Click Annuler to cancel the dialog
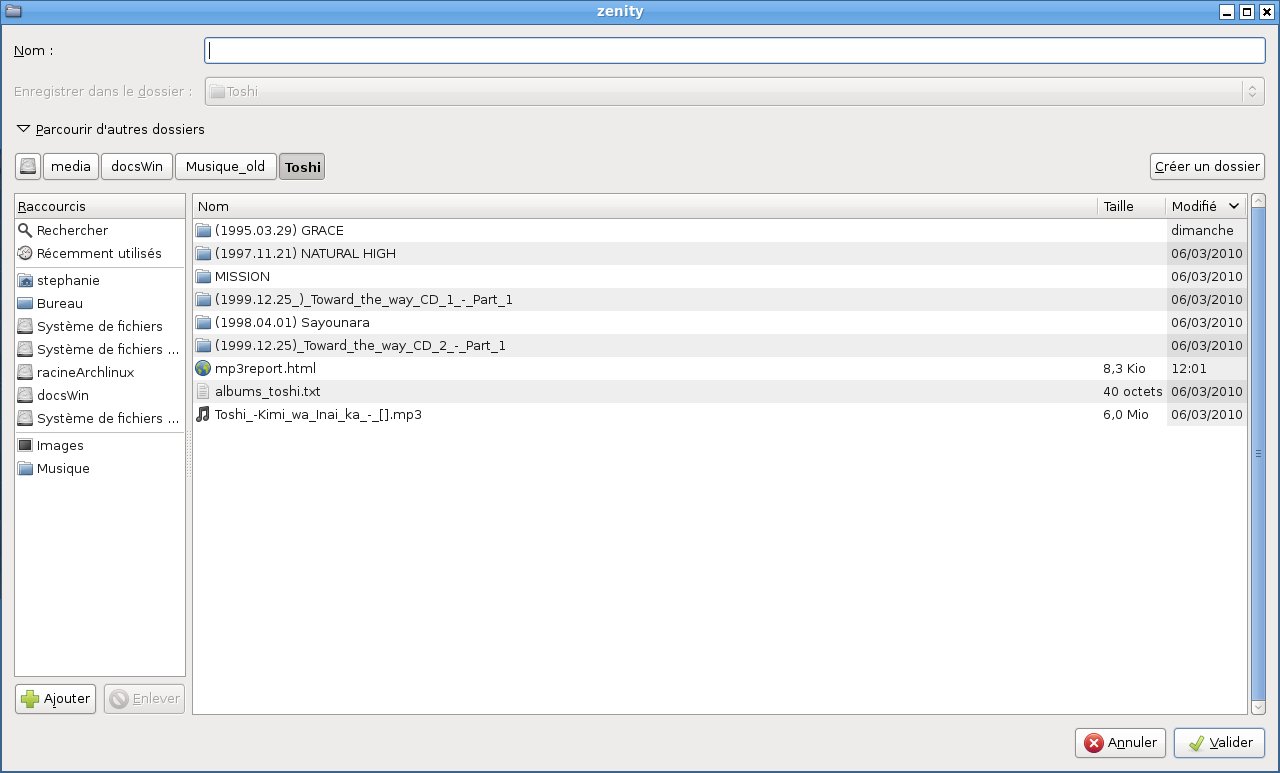The width and height of the screenshot is (1280, 773). (x=1120, y=743)
